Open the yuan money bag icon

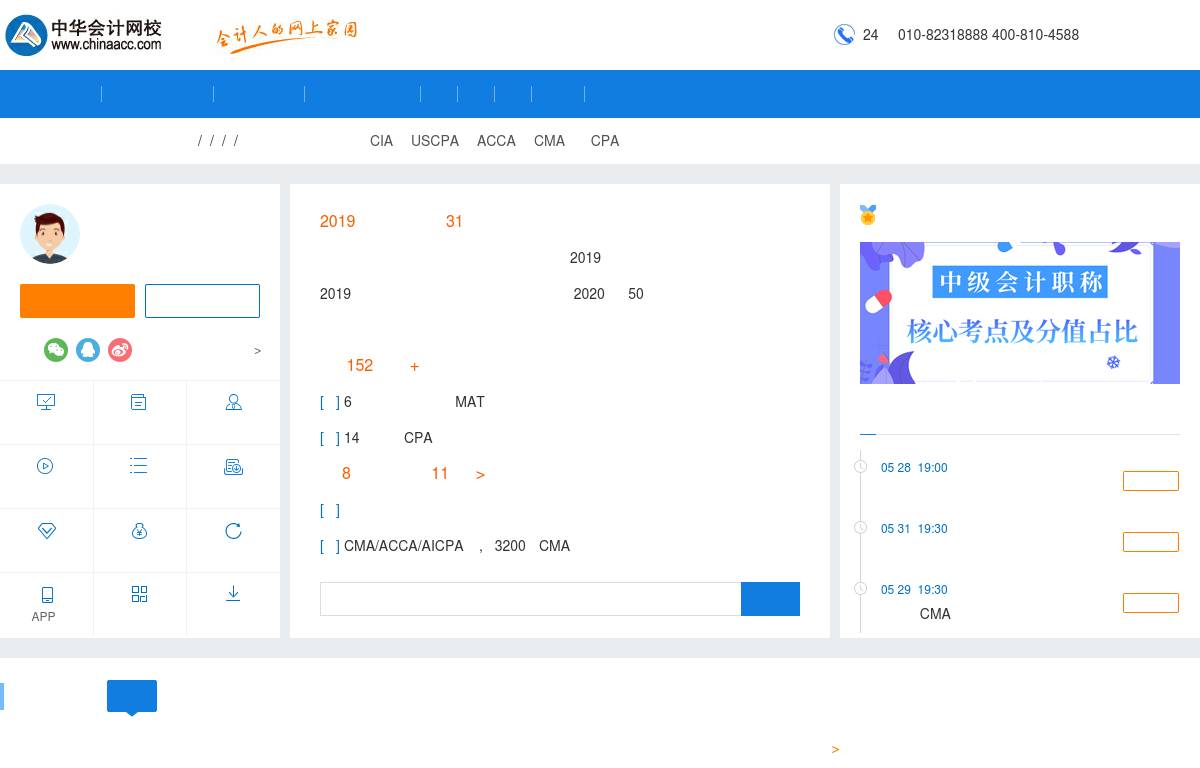pos(140,531)
